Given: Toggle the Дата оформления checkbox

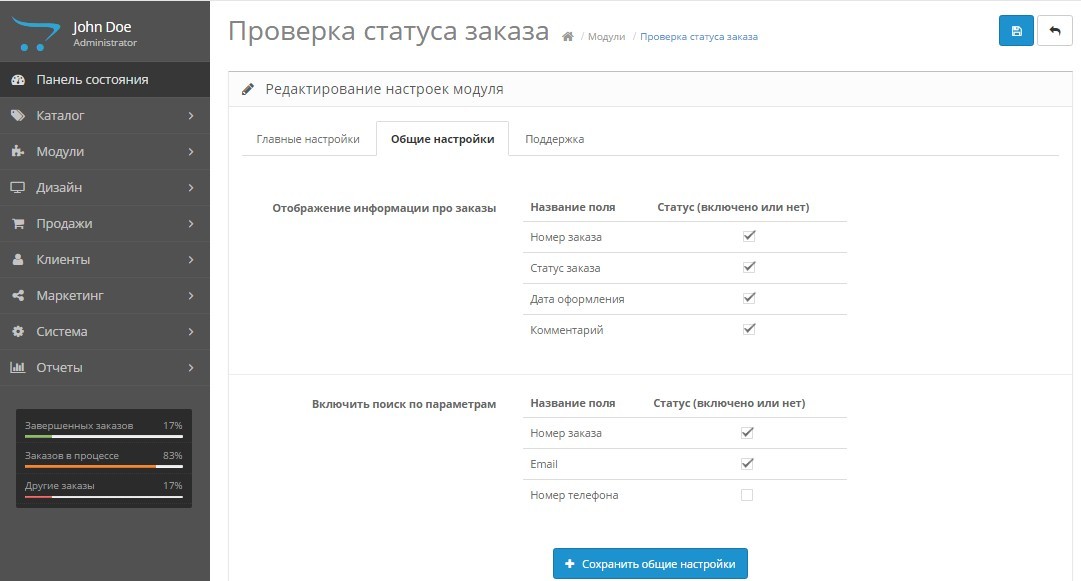Looking at the screenshot, I should (x=749, y=298).
